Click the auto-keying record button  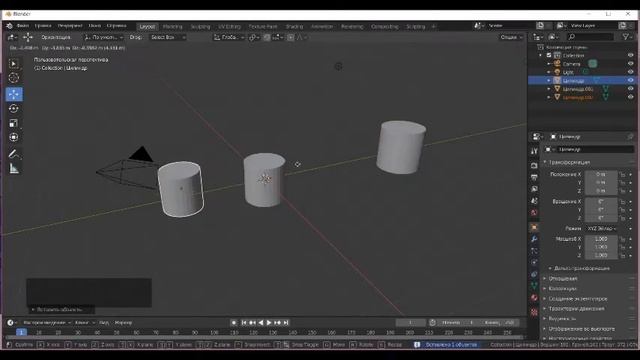tap(234, 322)
